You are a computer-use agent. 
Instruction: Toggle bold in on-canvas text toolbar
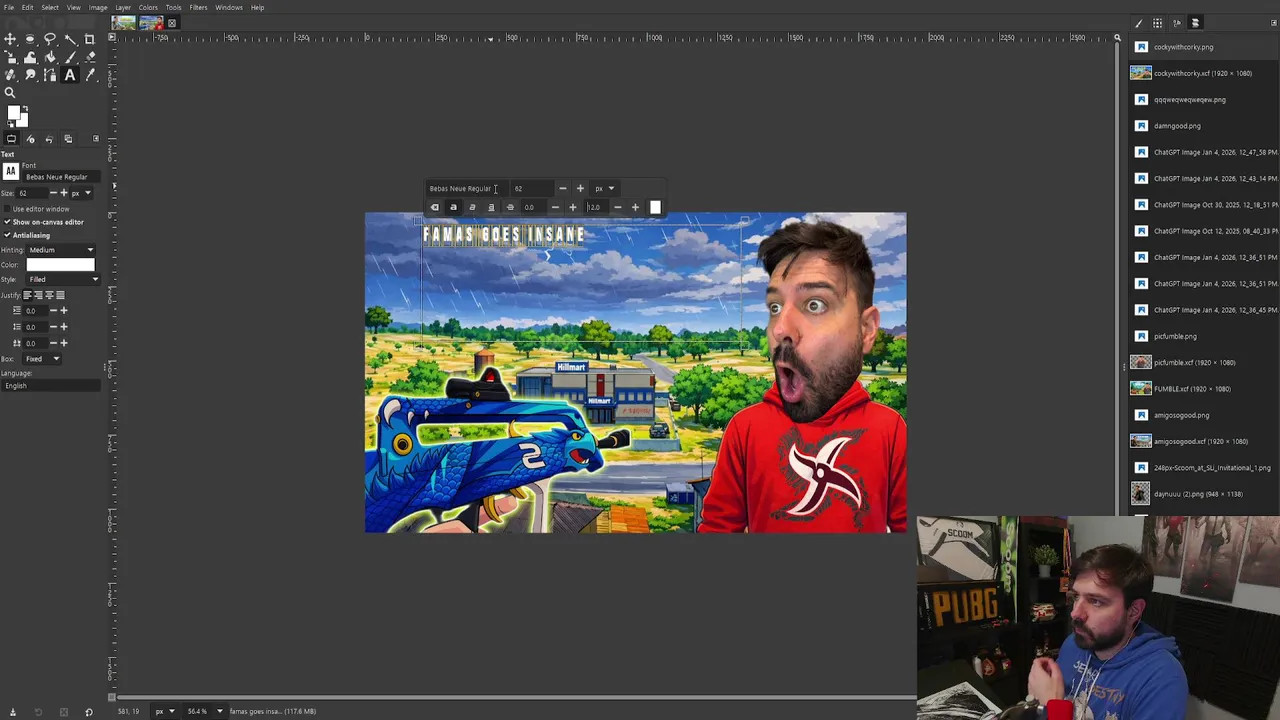pyautogui.click(x=453, y=207)
